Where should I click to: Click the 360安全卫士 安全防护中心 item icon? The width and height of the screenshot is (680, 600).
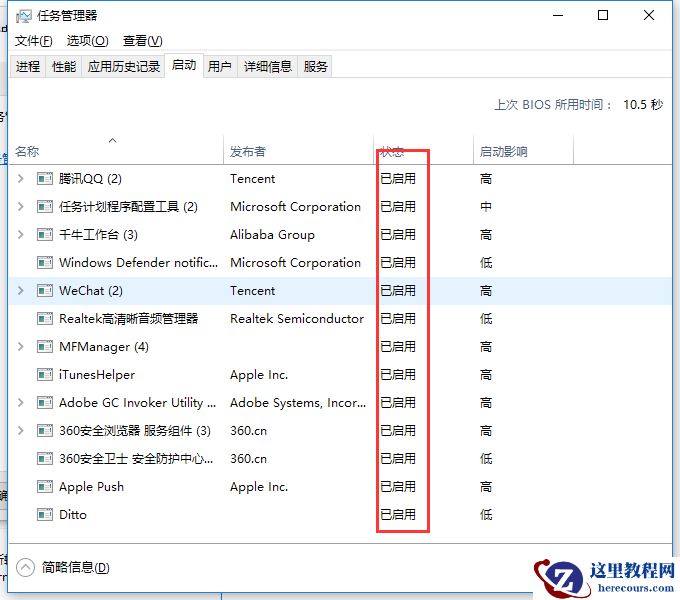click(x=45, y=459)
